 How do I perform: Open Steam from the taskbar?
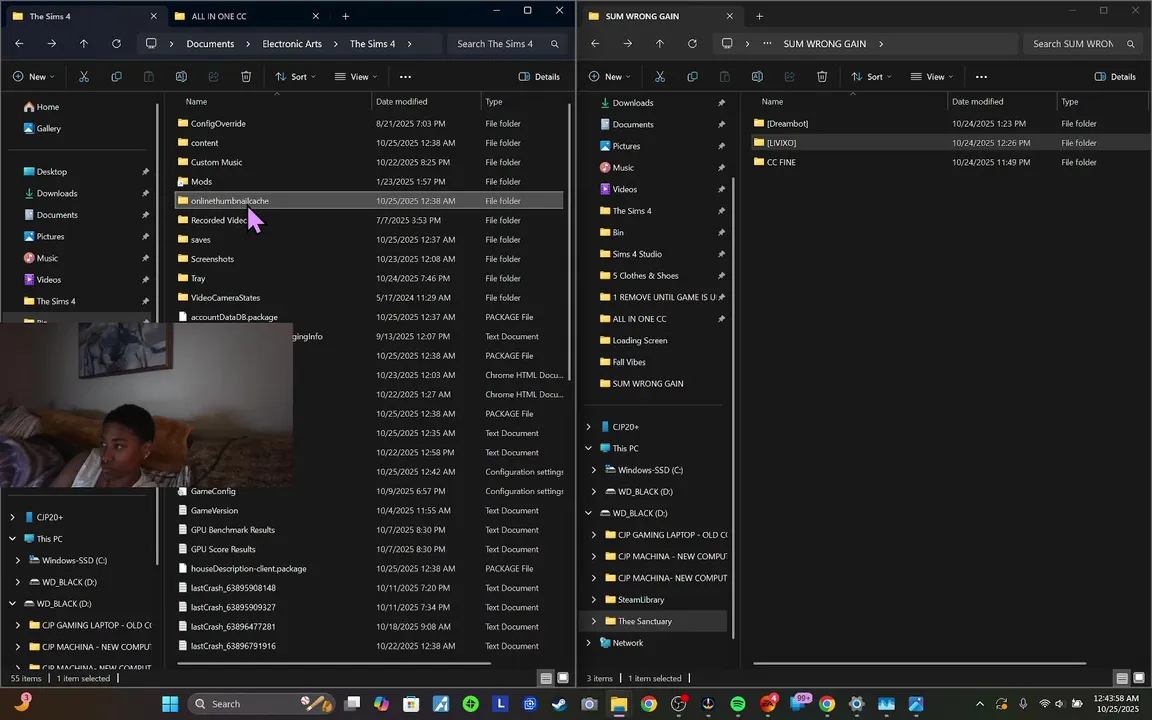559,704
